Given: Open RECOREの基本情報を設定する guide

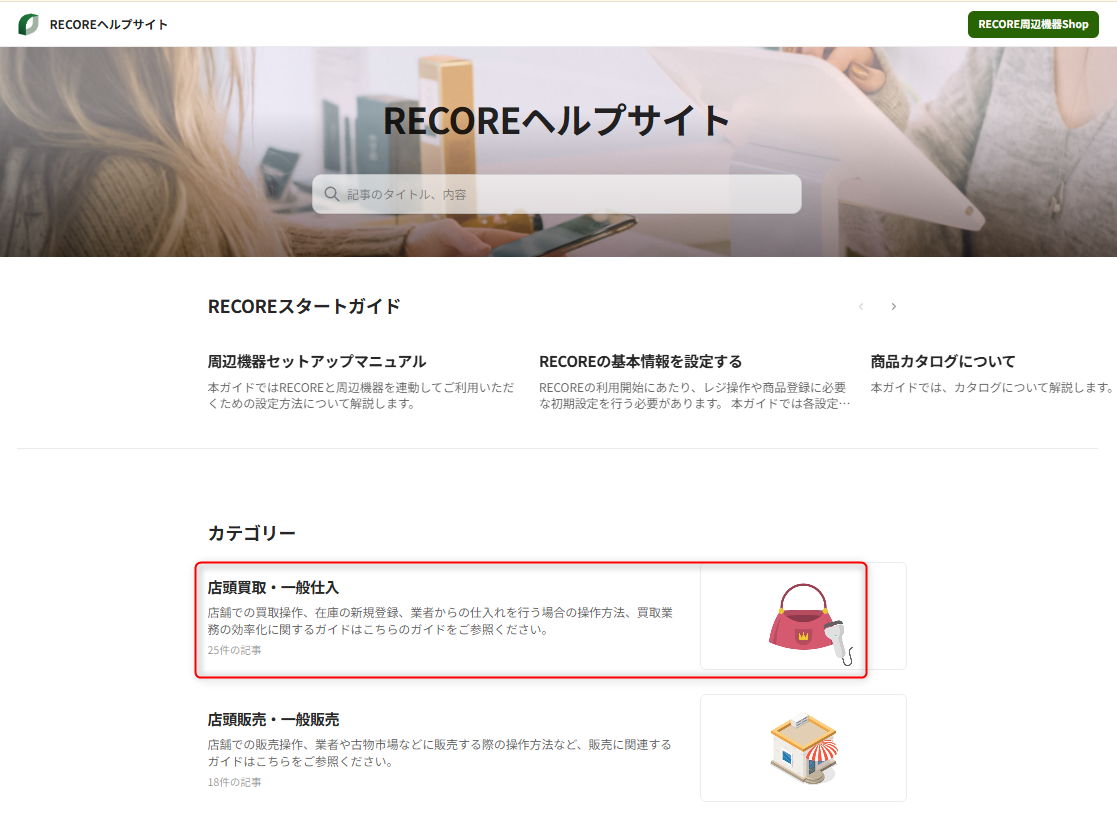Looking at the screenshot, I should pos(640,361).
